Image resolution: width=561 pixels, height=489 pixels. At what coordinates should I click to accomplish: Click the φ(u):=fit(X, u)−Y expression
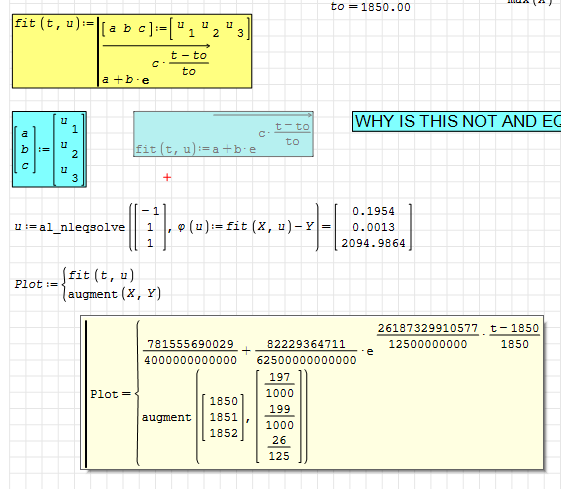pos(246,226)
